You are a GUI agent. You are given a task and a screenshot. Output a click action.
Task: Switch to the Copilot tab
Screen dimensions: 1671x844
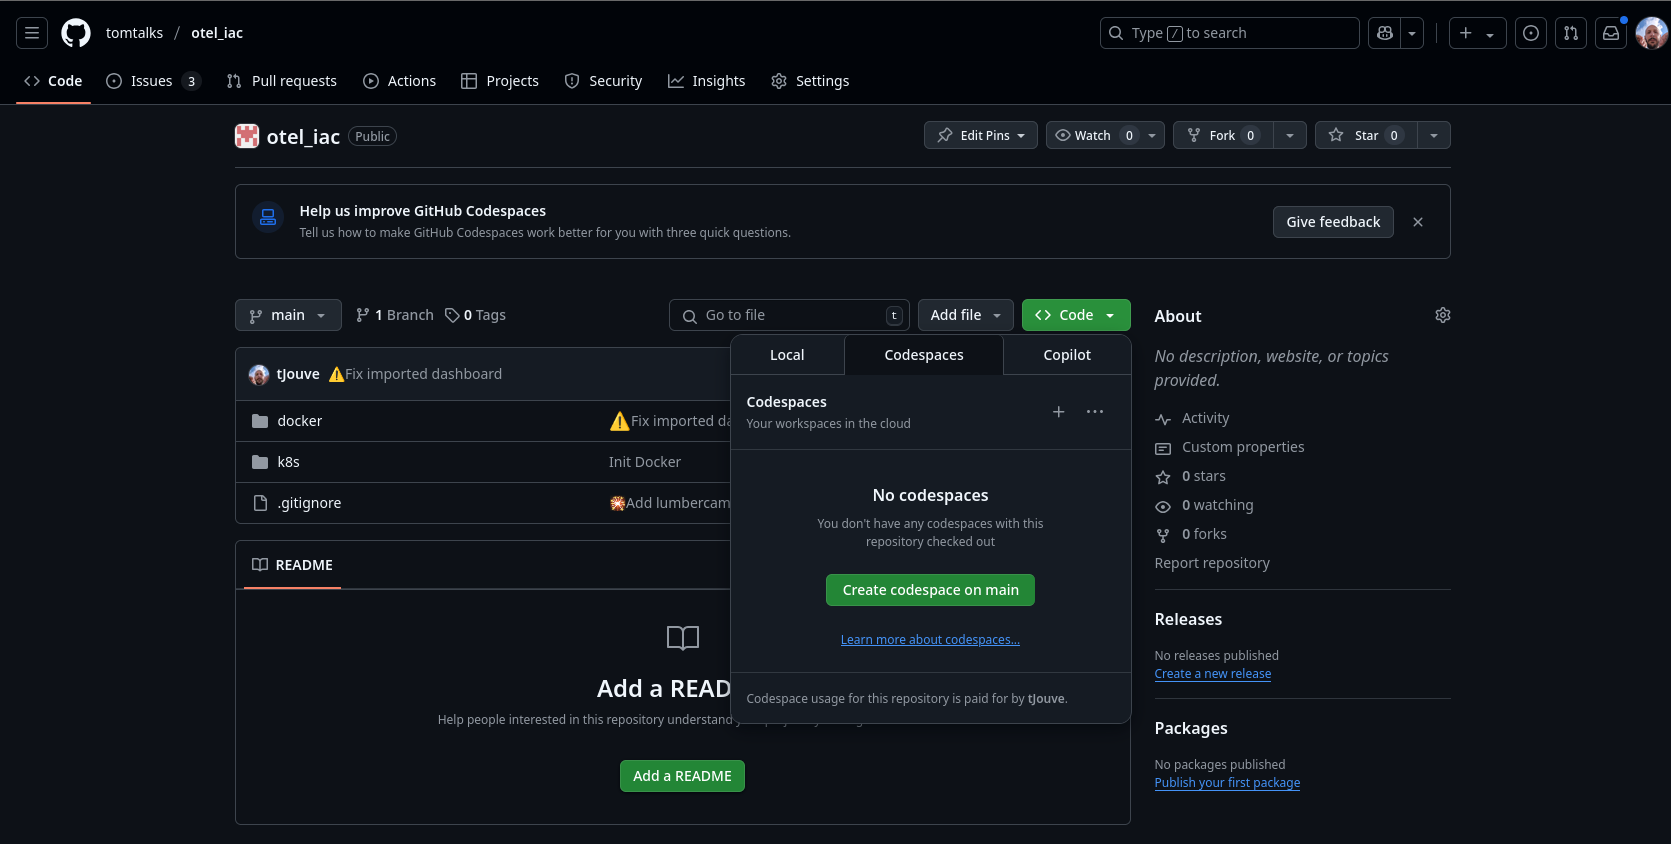tap(1067, 355)
